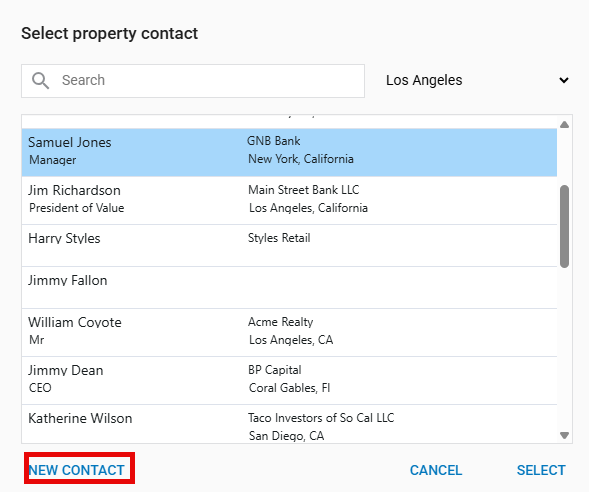This screenshot has height=492, width=589.
Task: Click the scroll up arrow in the list
Action: tap(564, 125)
